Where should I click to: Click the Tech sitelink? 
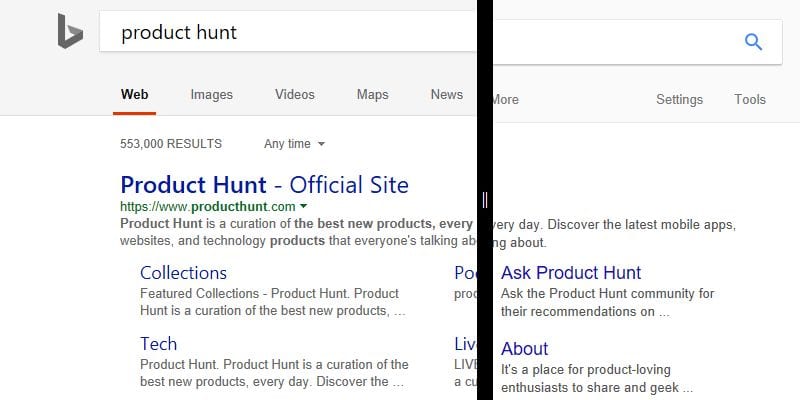[x=158, y=344]
